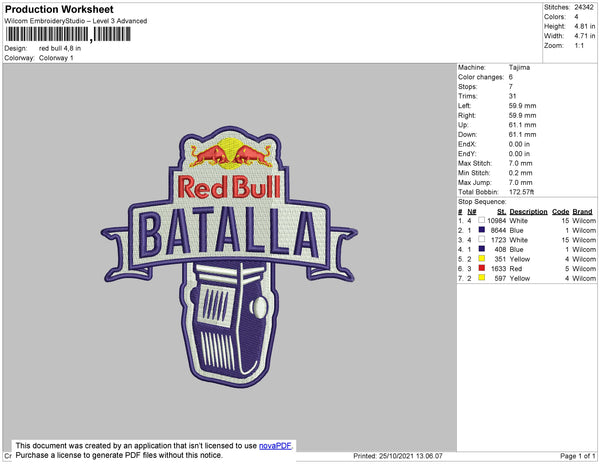This screenshot has height=464, width=600.
Task: Click the 'Color changes:' label
Action: 481,77
